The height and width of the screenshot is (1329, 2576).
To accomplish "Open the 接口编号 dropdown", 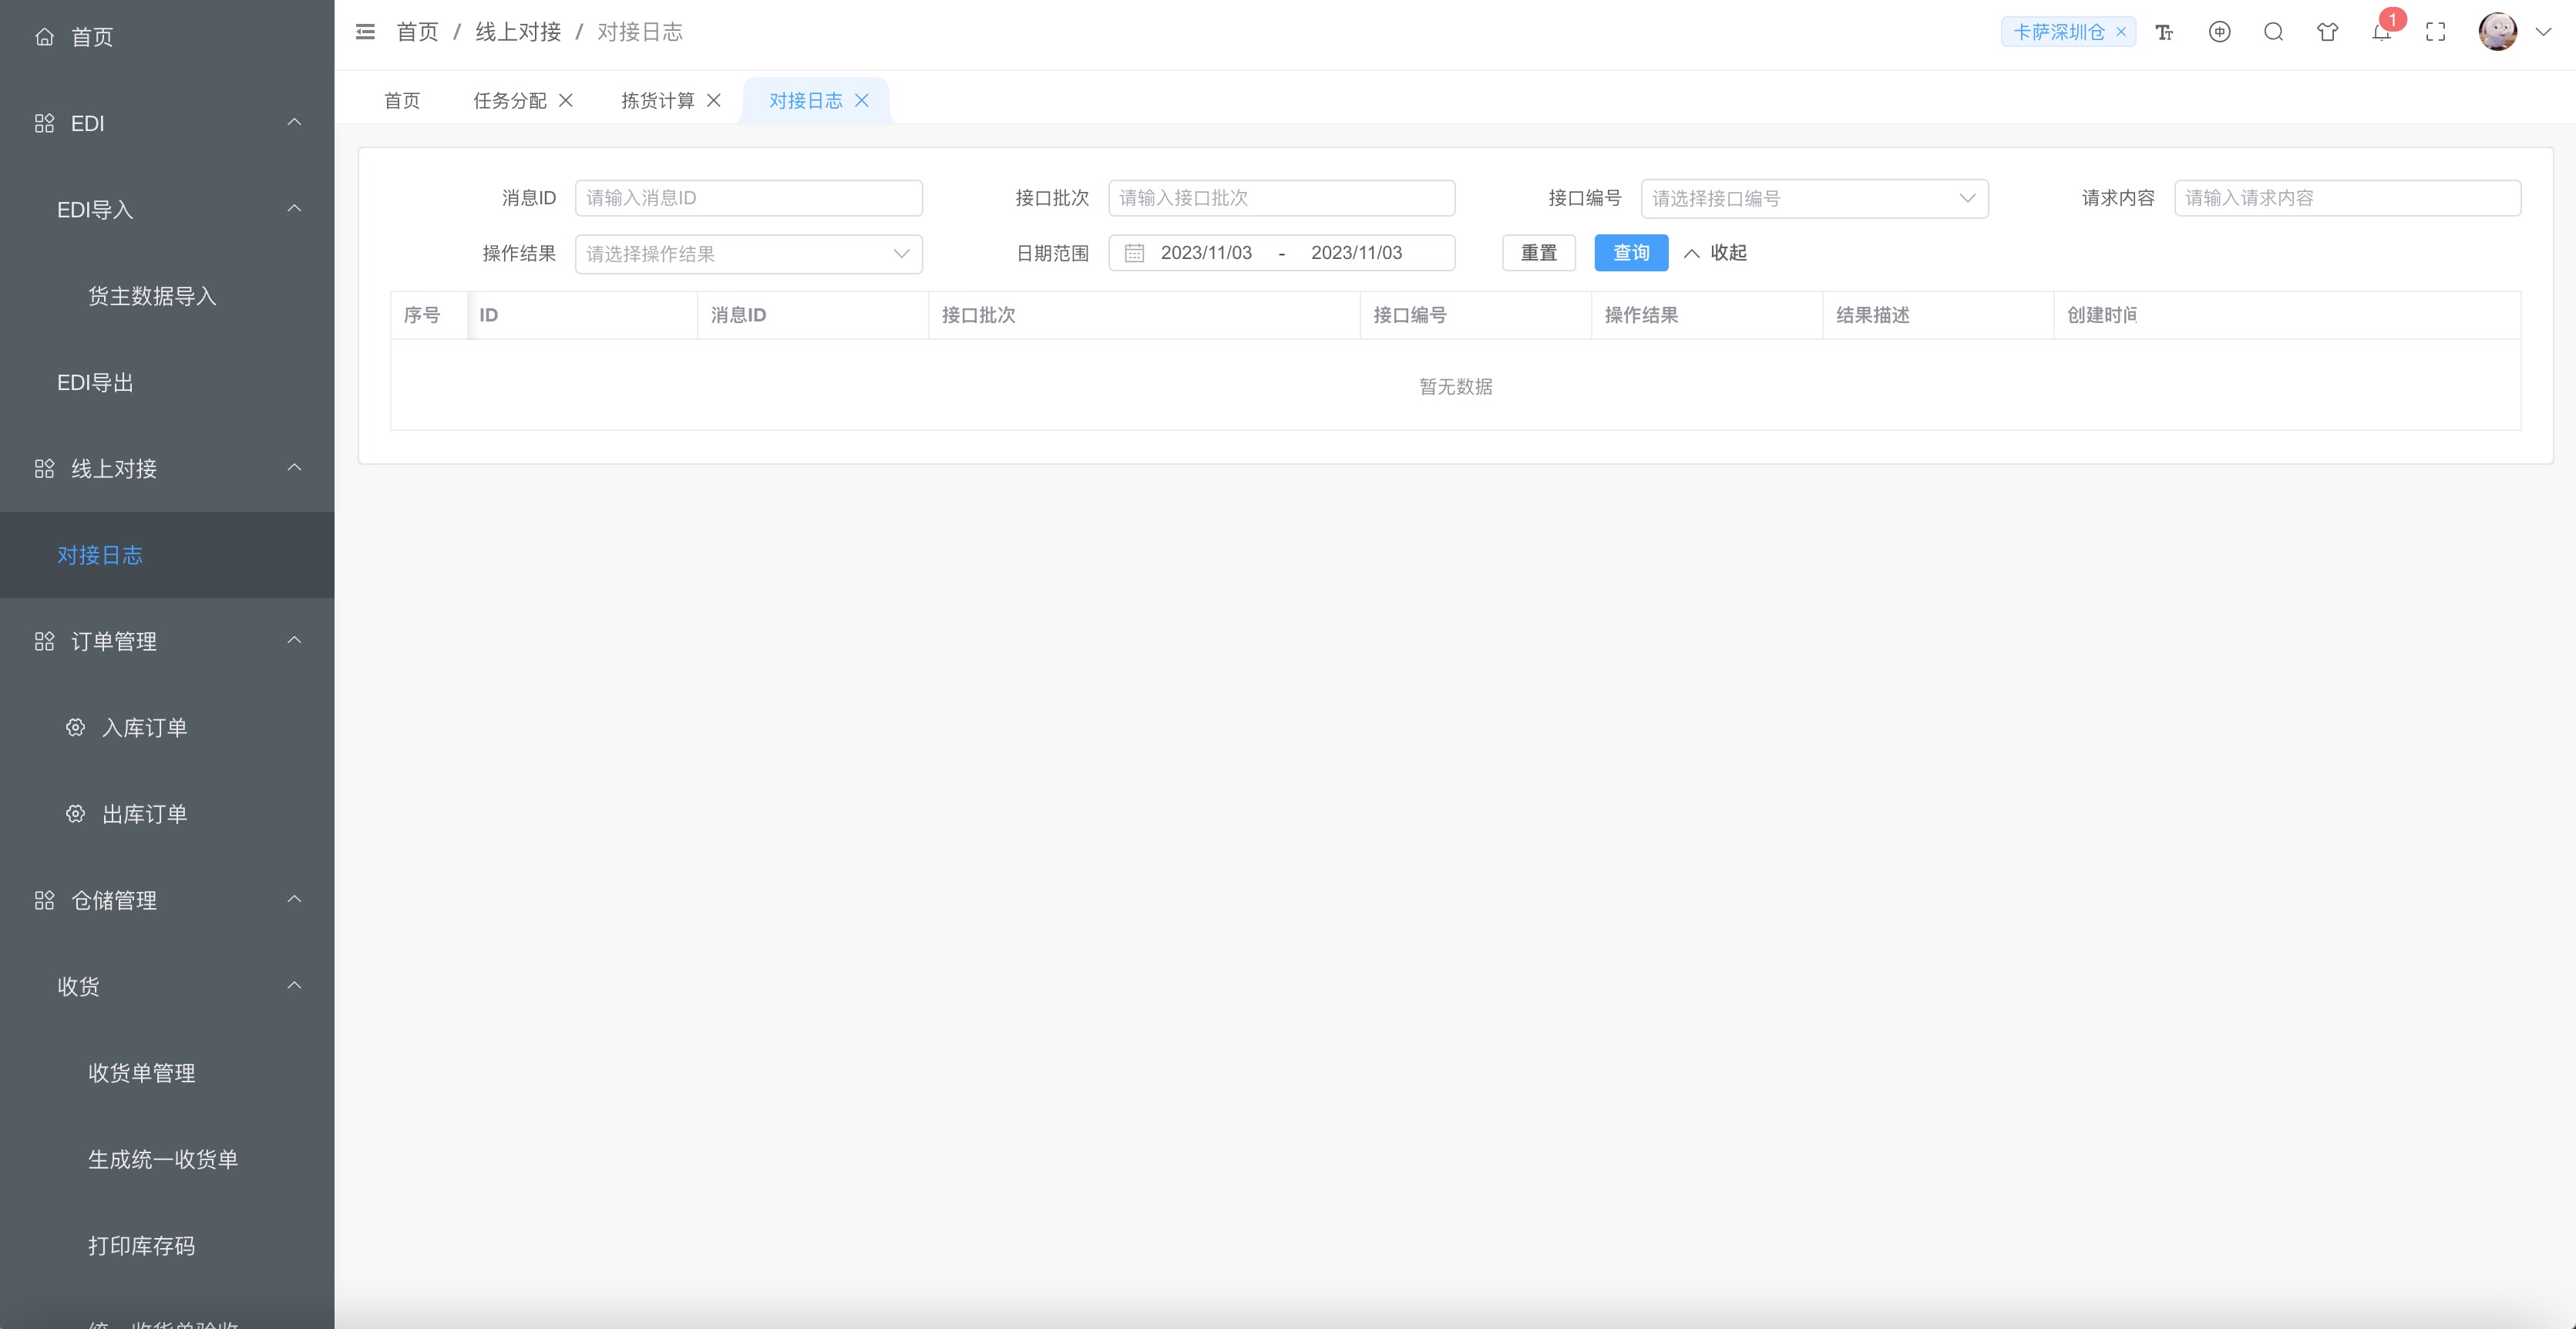I will tap(1813, 198).
